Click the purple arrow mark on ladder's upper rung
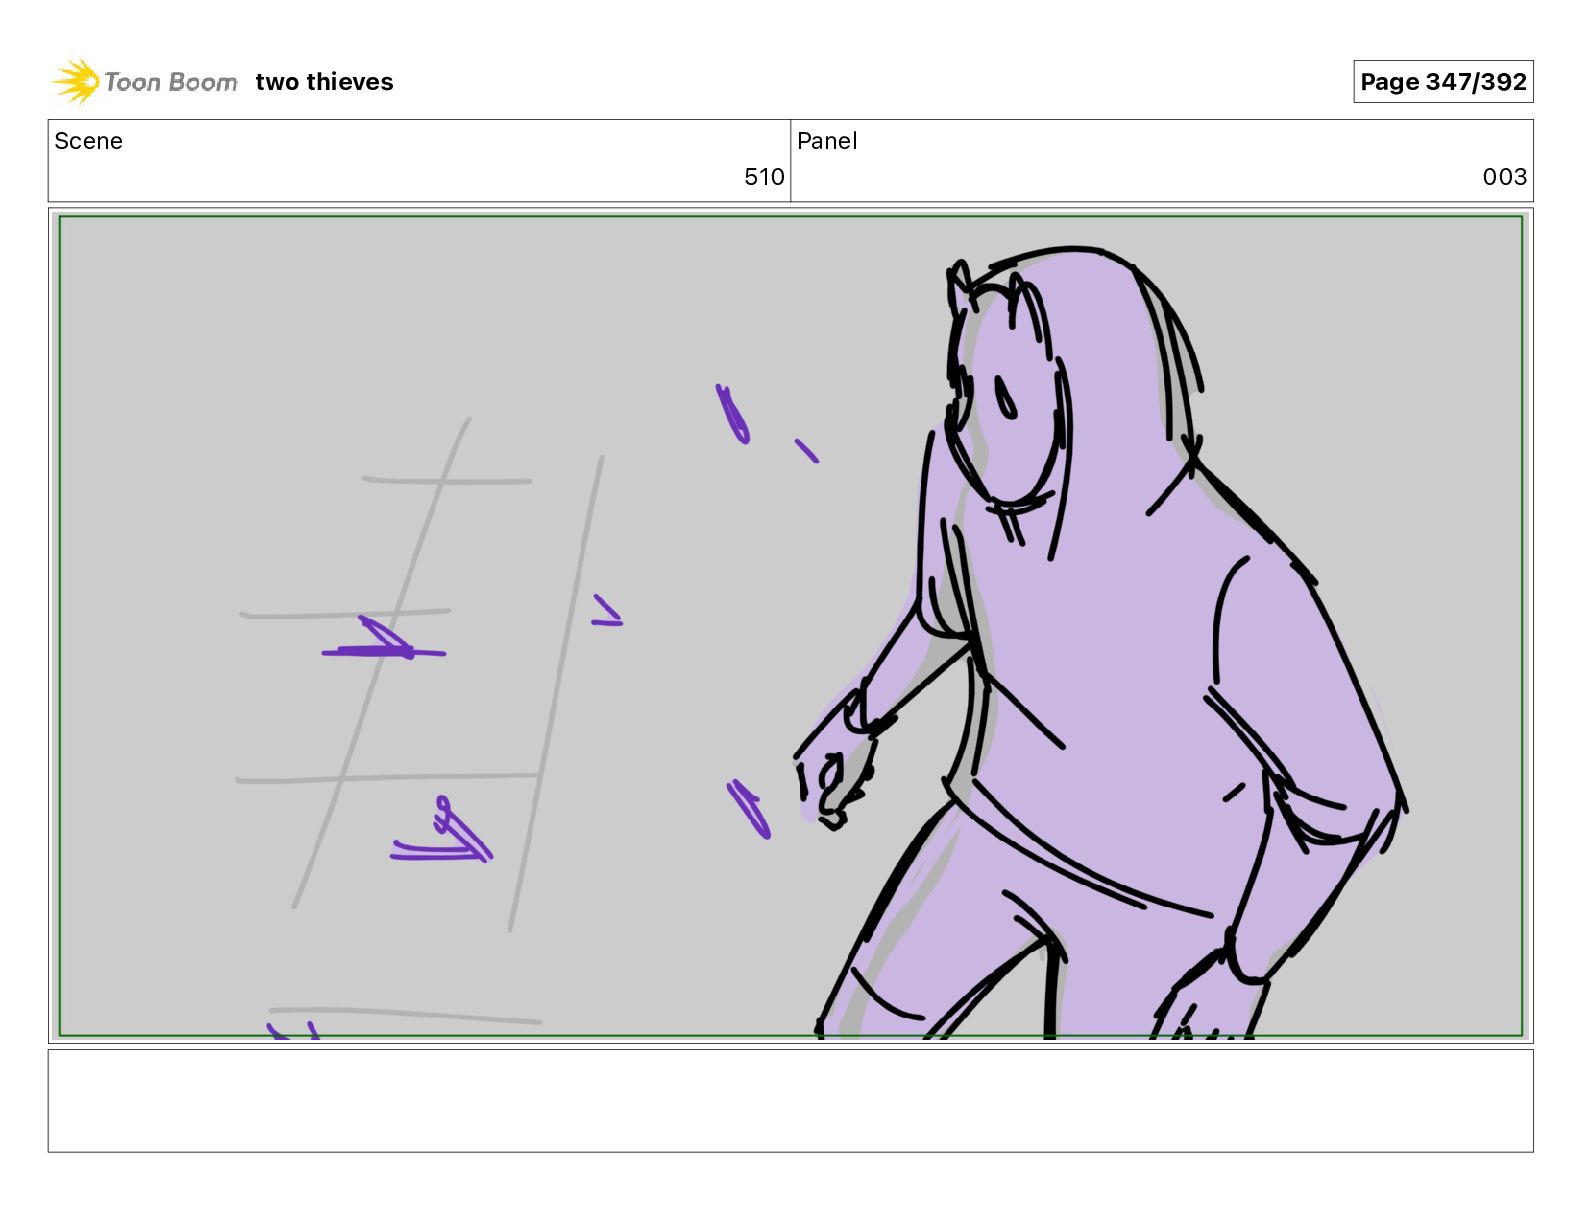This screenshot has width=1584, height=1224. pyautogui.click(x=384, y=640)
